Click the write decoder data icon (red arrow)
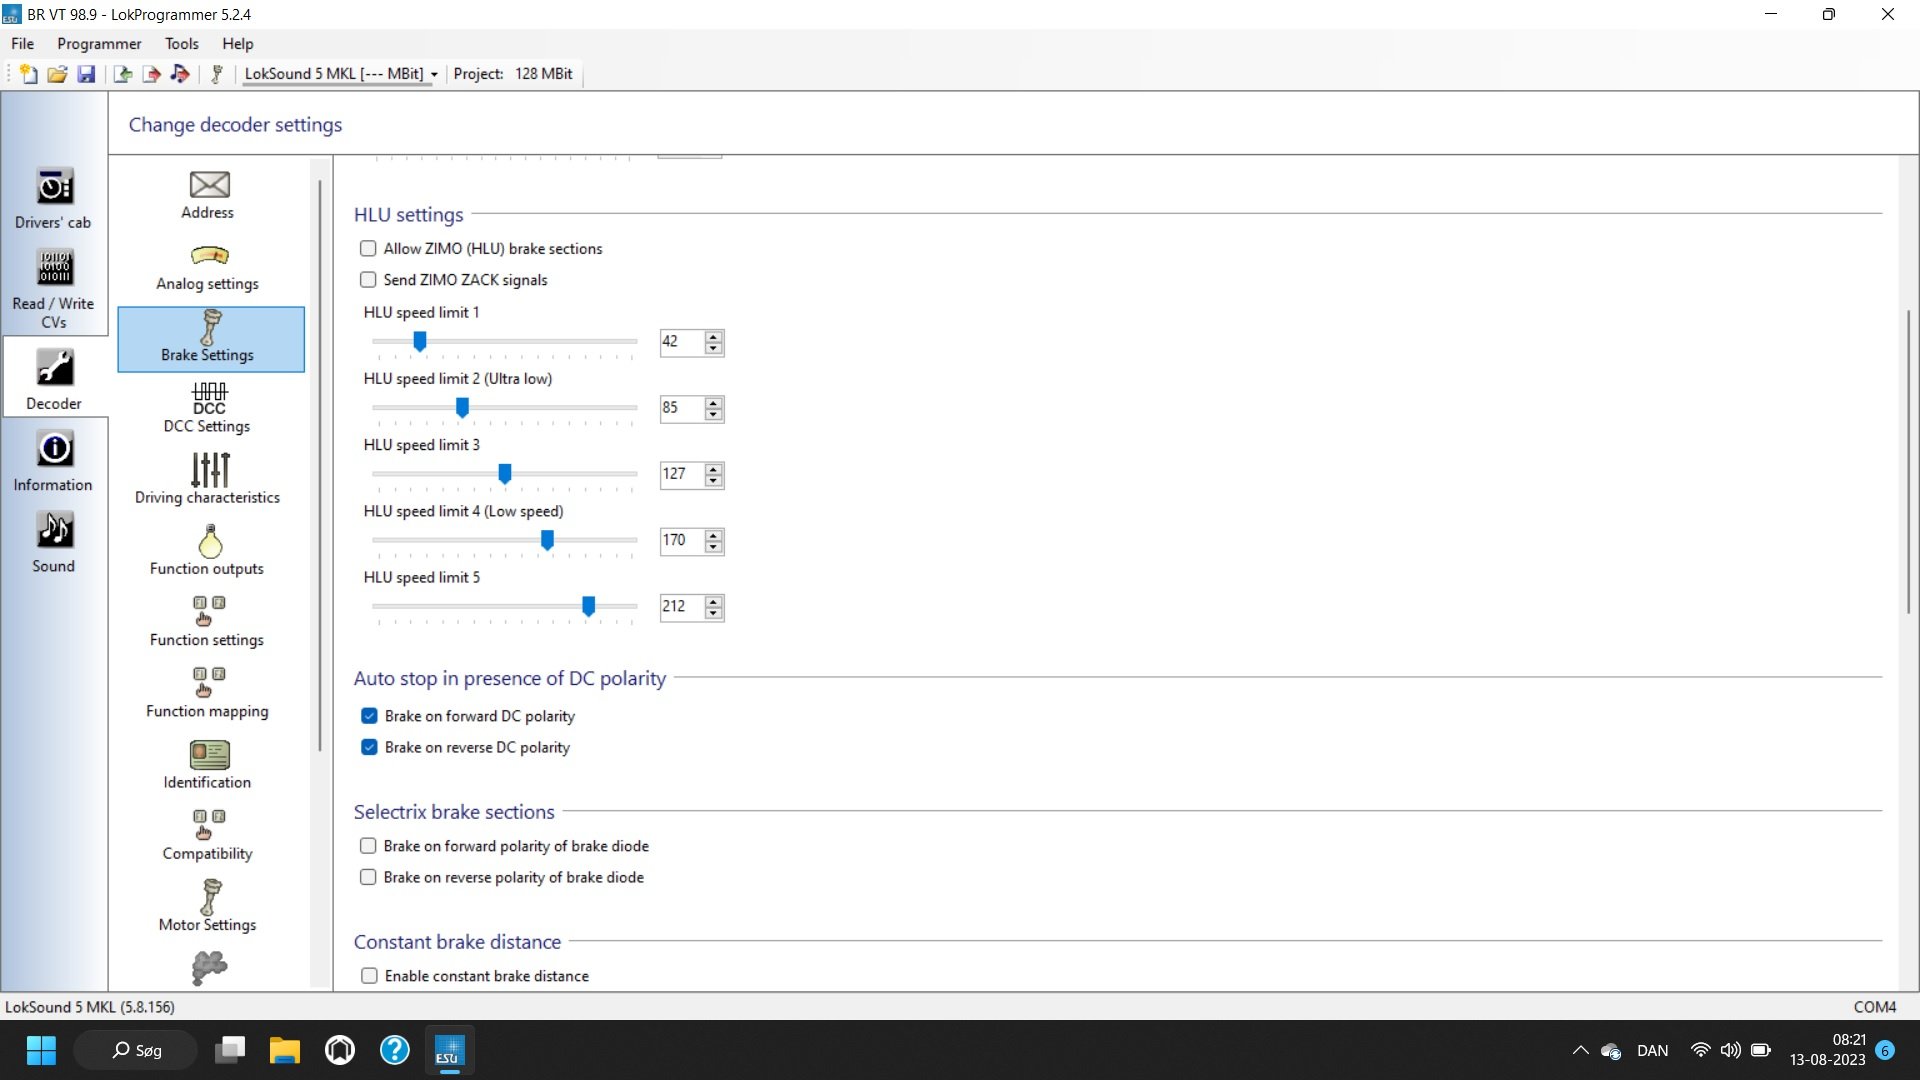 pos(152,74)
